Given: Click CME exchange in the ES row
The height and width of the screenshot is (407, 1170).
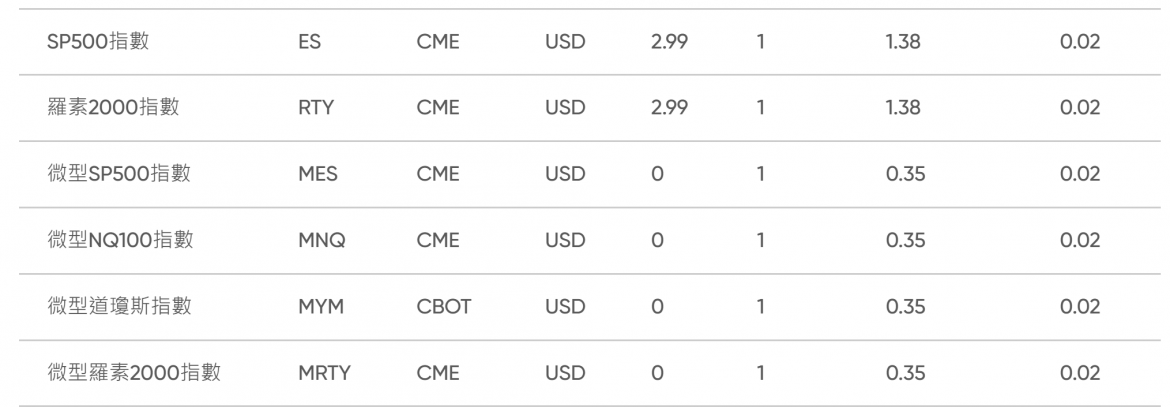Looking at the screenshot, I should [x=437, y=43].
